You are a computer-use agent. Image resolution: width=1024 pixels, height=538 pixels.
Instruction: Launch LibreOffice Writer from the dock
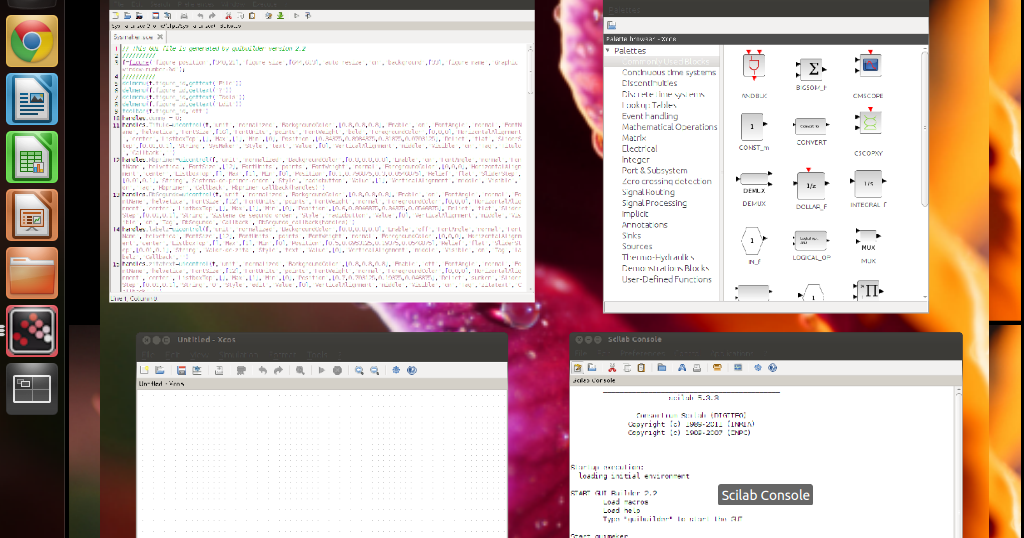[31, 99]
